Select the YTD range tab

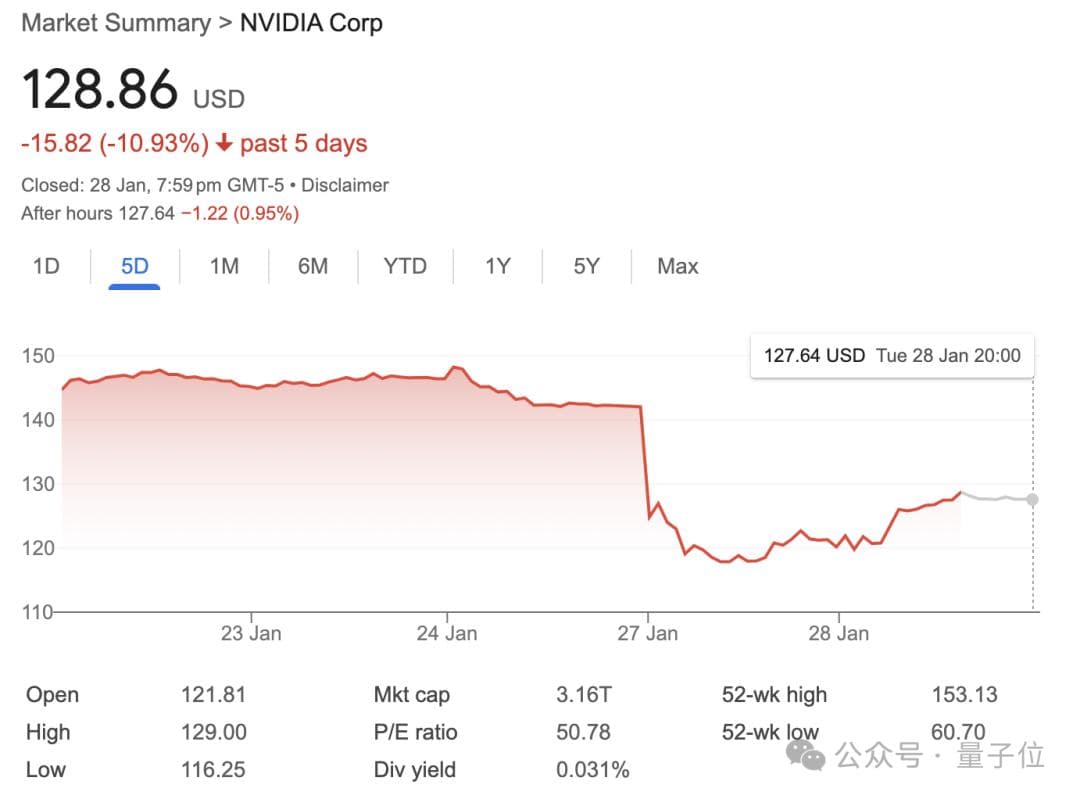(x=405, y=266)
